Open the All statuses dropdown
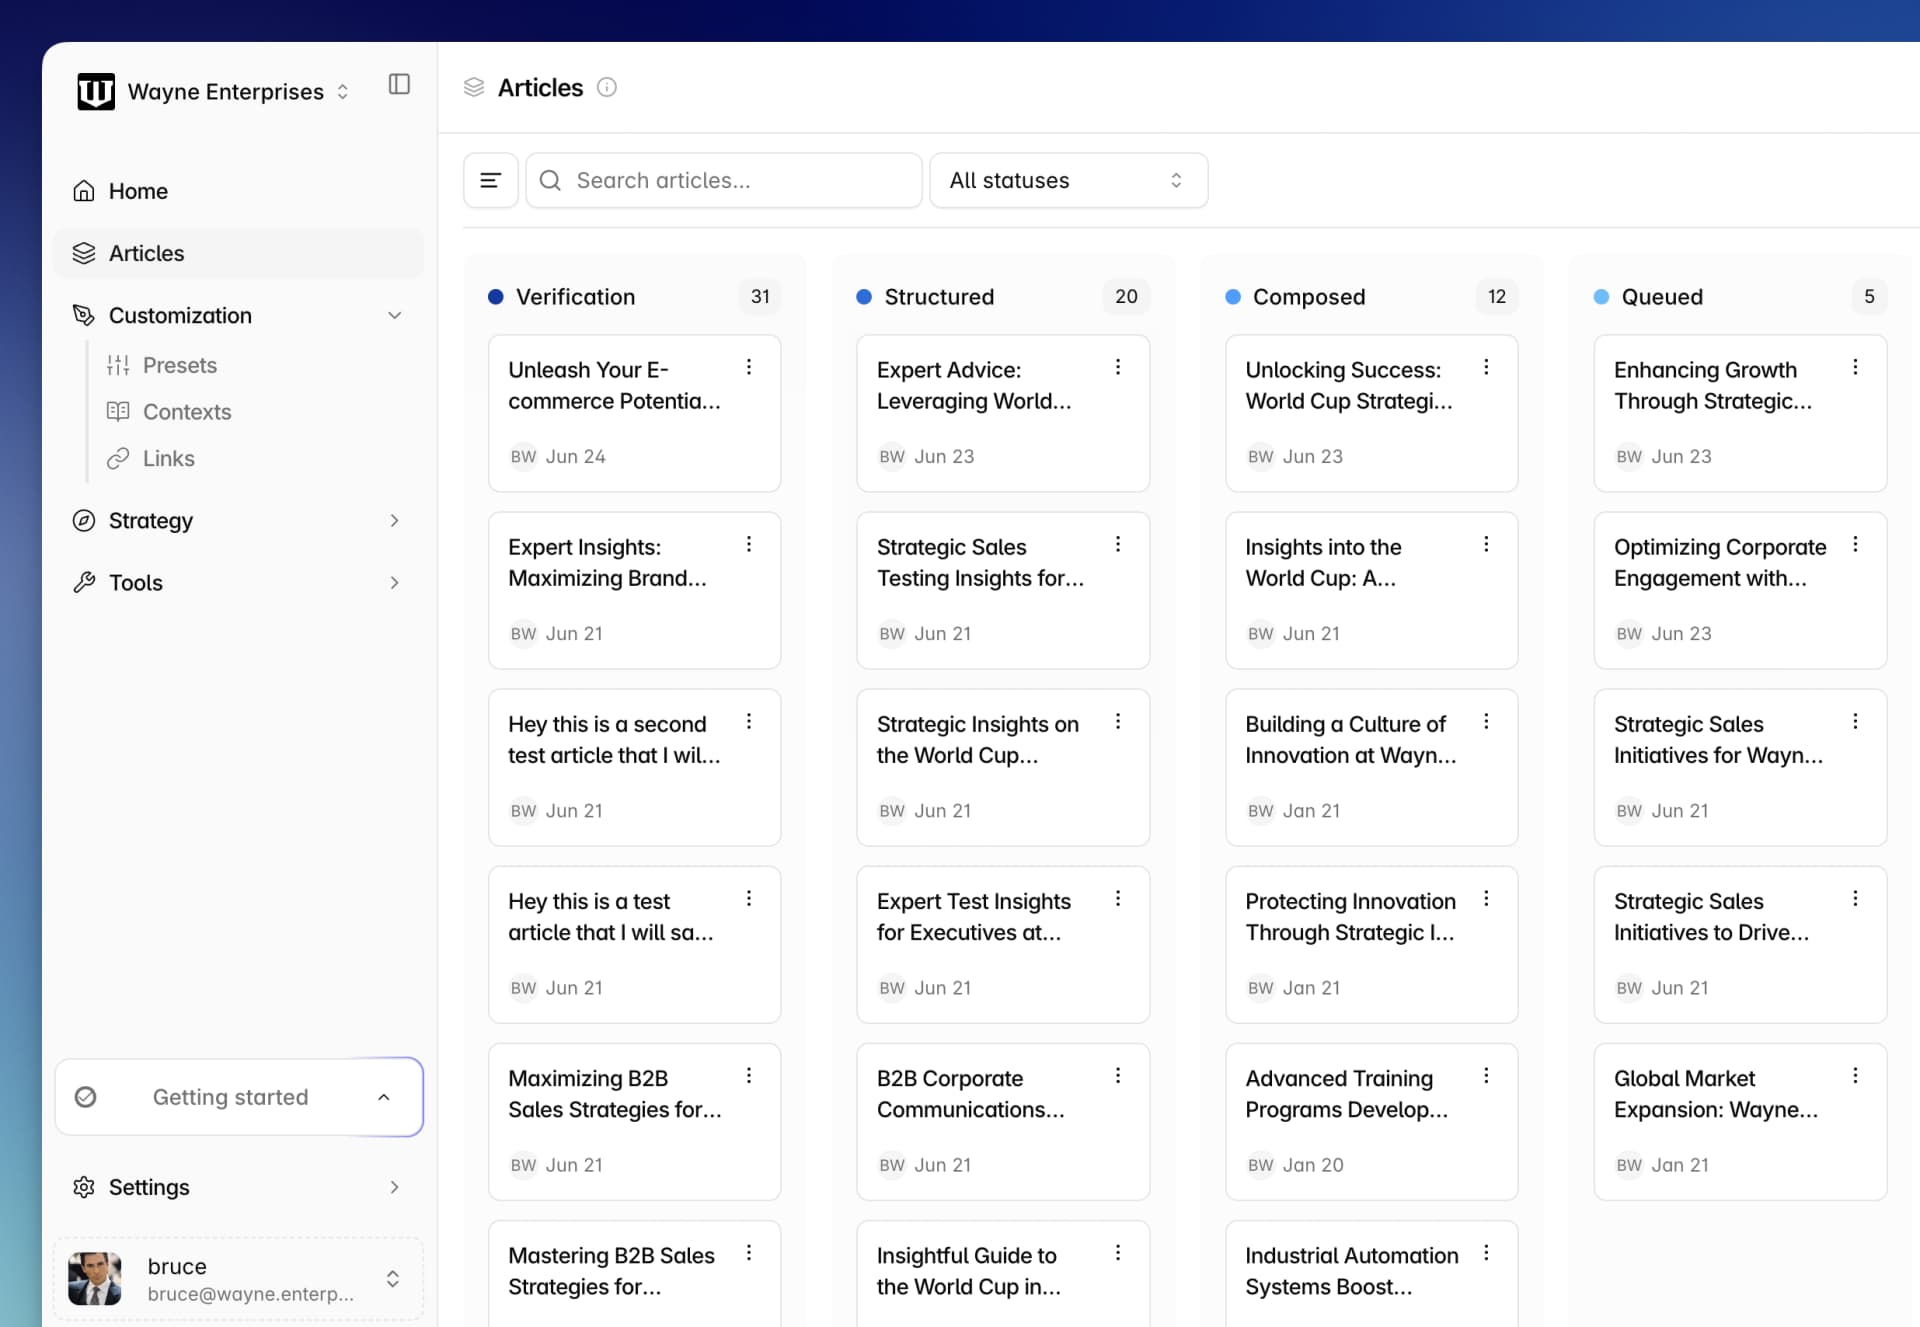This screenshot has height=1327, width=1920. (x=1068, y=180)
